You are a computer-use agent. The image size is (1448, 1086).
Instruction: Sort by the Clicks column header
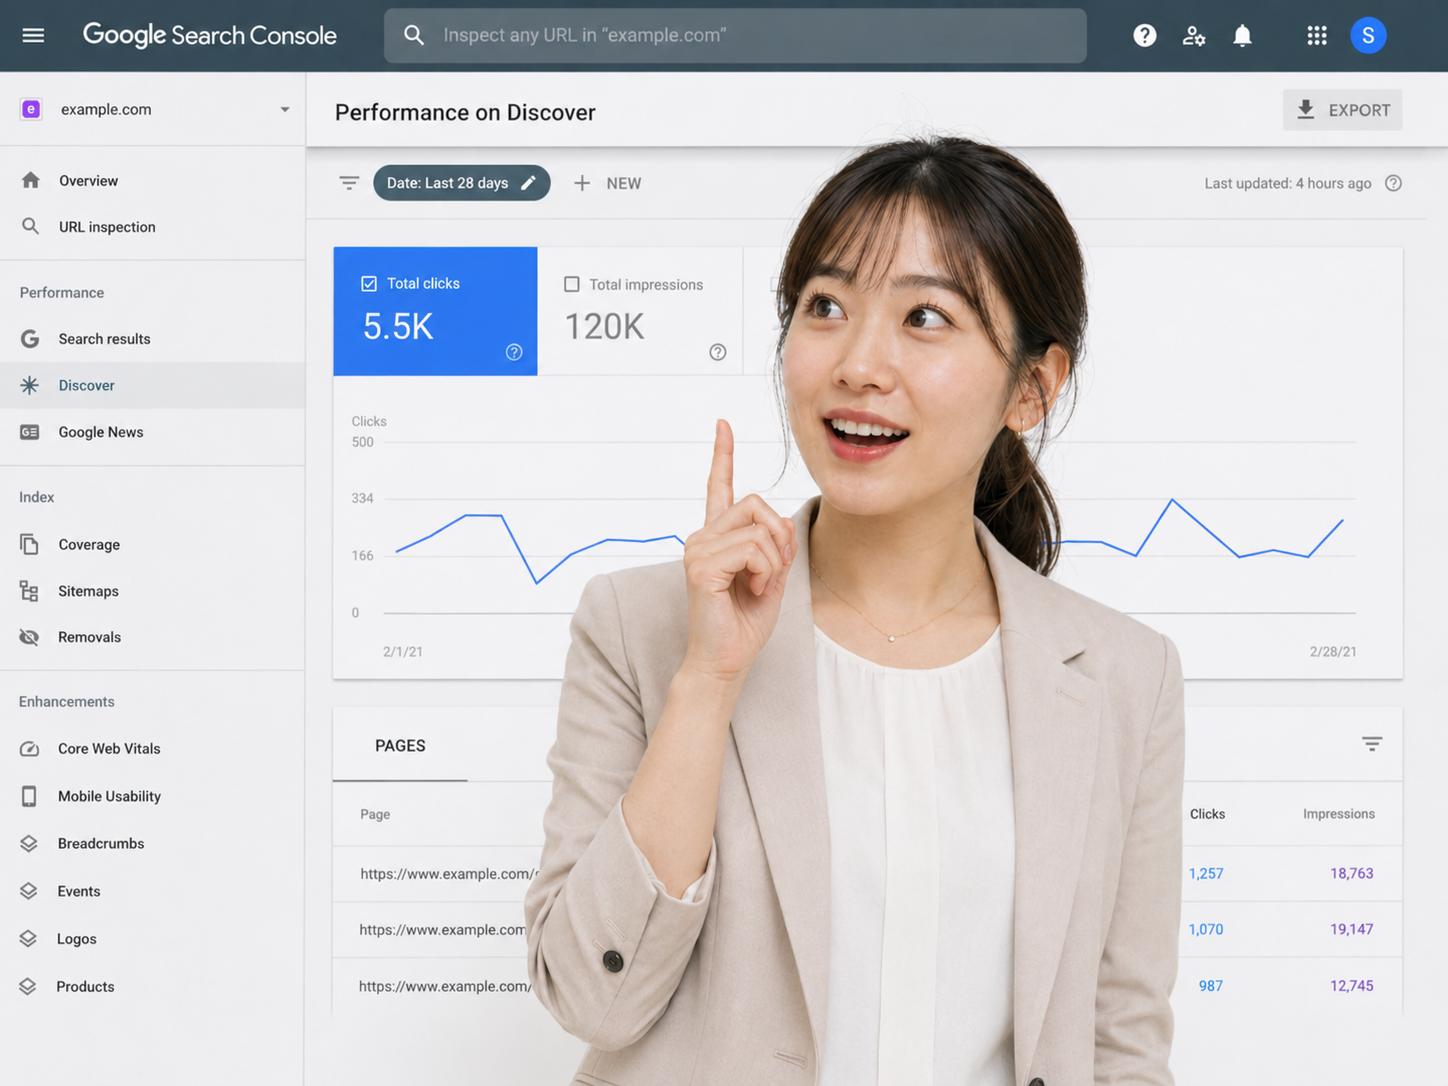(1207, 814)
